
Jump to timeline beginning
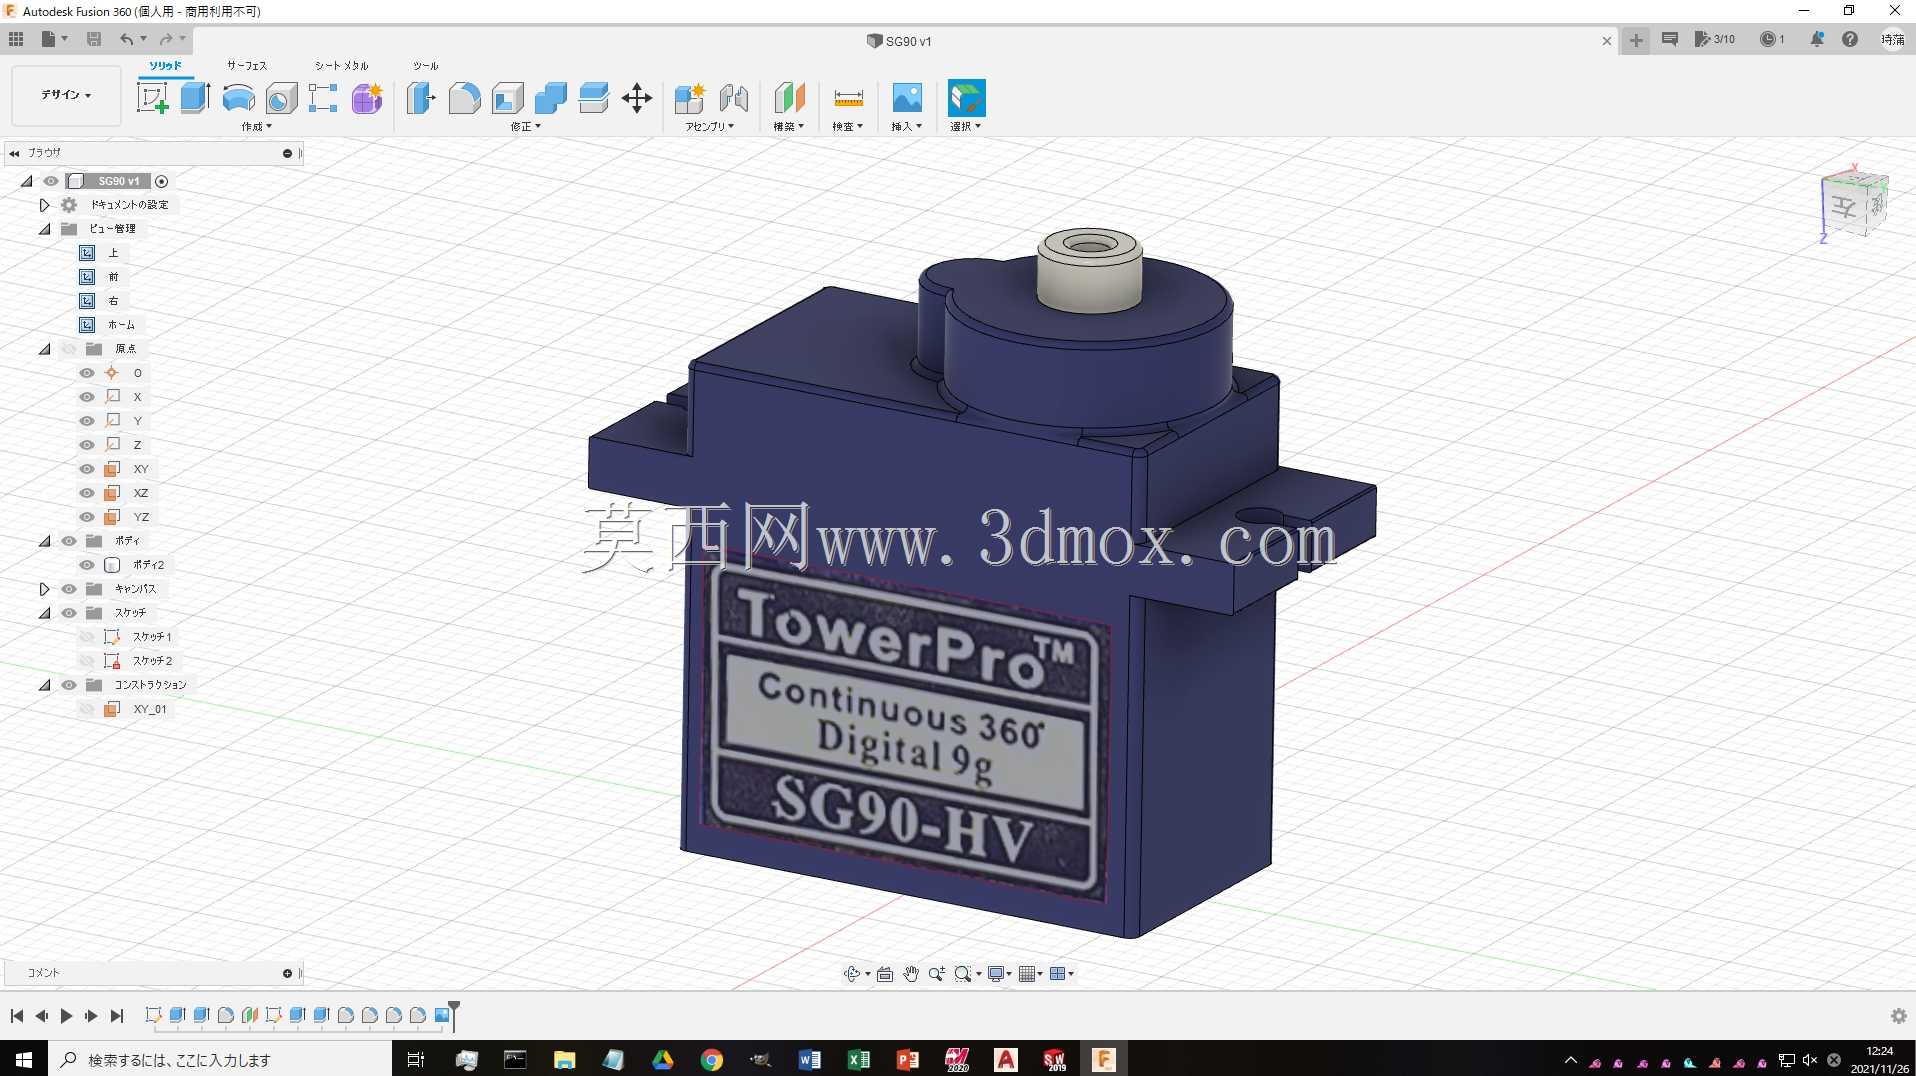point(17,1016)
